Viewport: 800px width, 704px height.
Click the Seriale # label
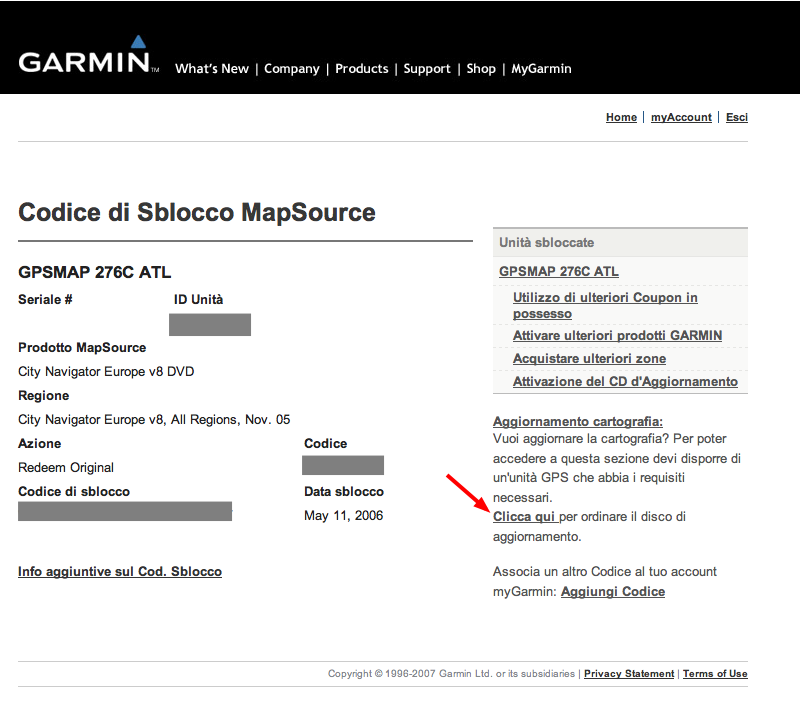(x=45, y=299)
